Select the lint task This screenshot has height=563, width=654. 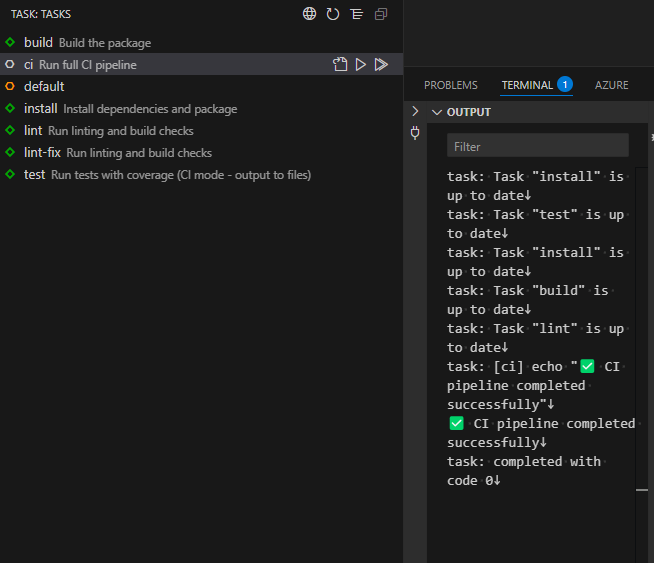coord(201,131)
